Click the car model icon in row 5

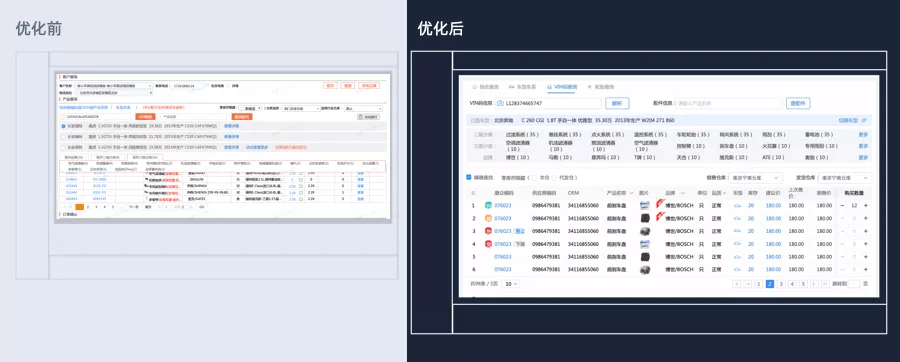tap(738, 256)
